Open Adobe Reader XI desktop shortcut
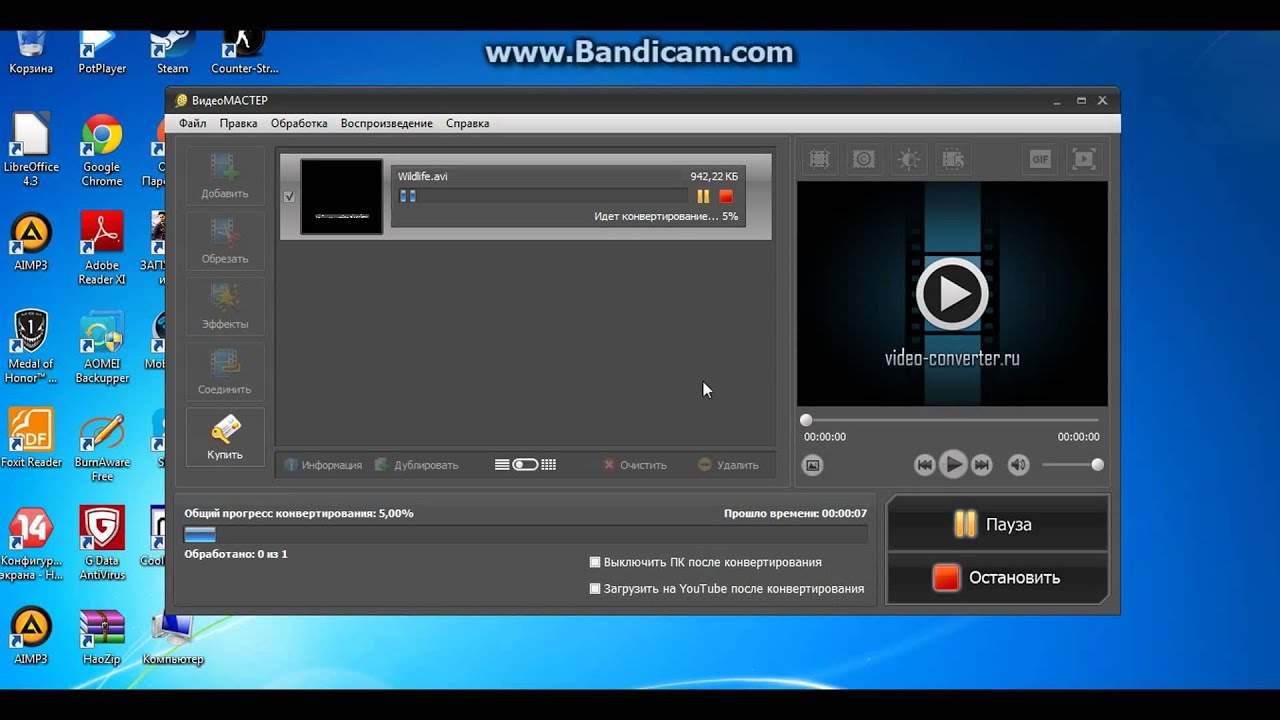Viewport: 1280px width, 720px height. click(102, 248)
